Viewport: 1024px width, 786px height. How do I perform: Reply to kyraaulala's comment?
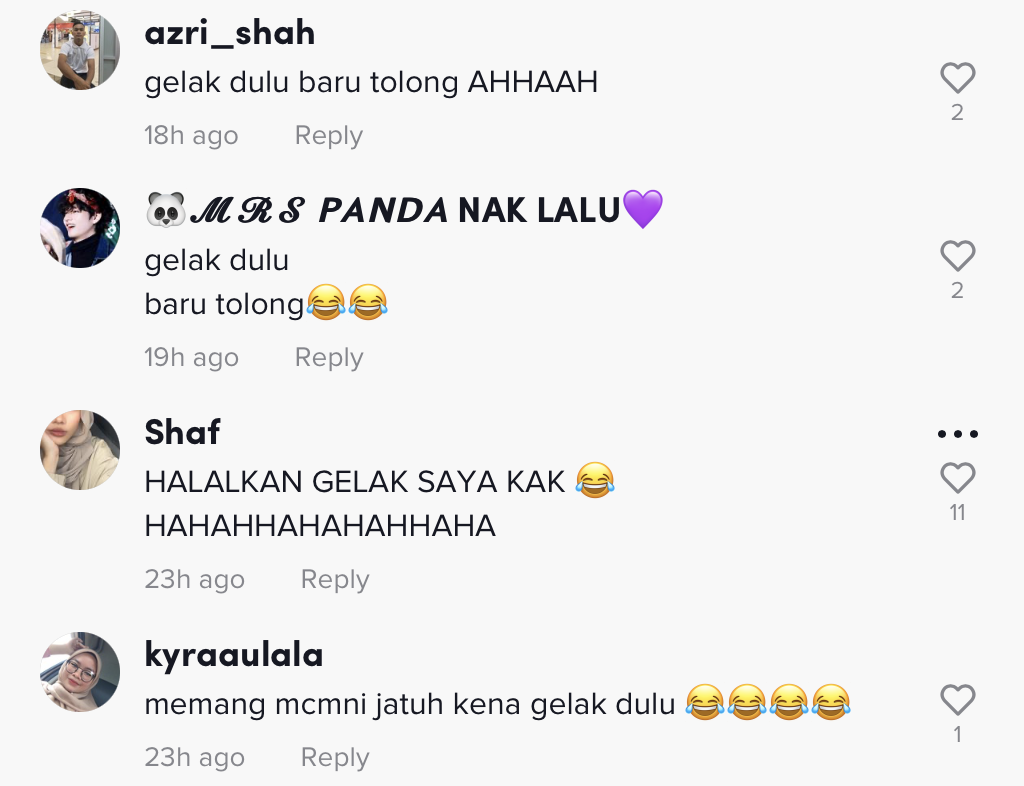tap(335, 757)
